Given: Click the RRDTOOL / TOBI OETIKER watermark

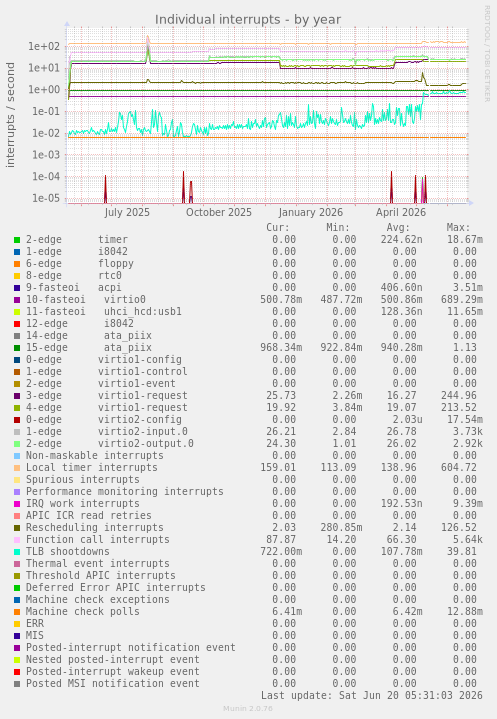Looking at the screenshot, I should point(487,54).
